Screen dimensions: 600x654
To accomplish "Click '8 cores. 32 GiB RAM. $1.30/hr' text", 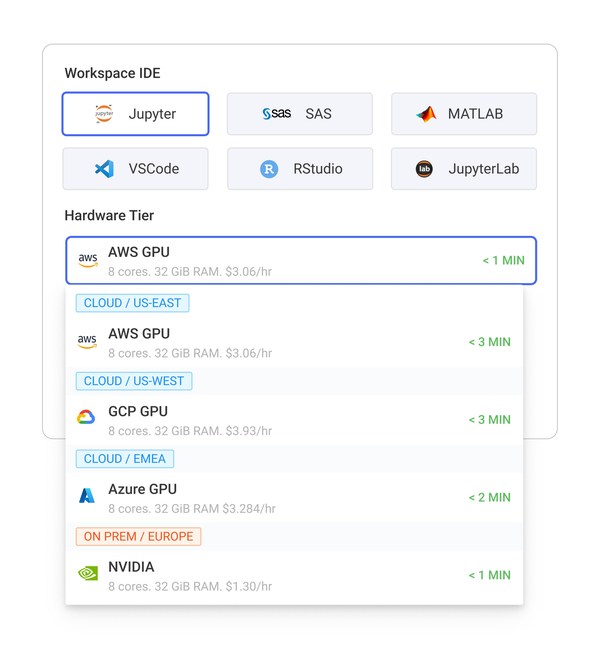I will 190,586.
